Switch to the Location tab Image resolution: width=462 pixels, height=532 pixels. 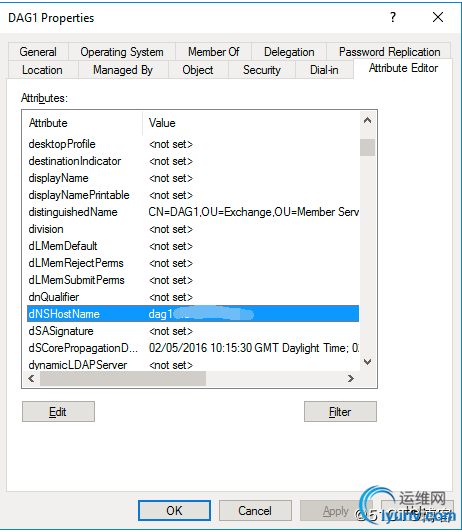pos(42,70)
